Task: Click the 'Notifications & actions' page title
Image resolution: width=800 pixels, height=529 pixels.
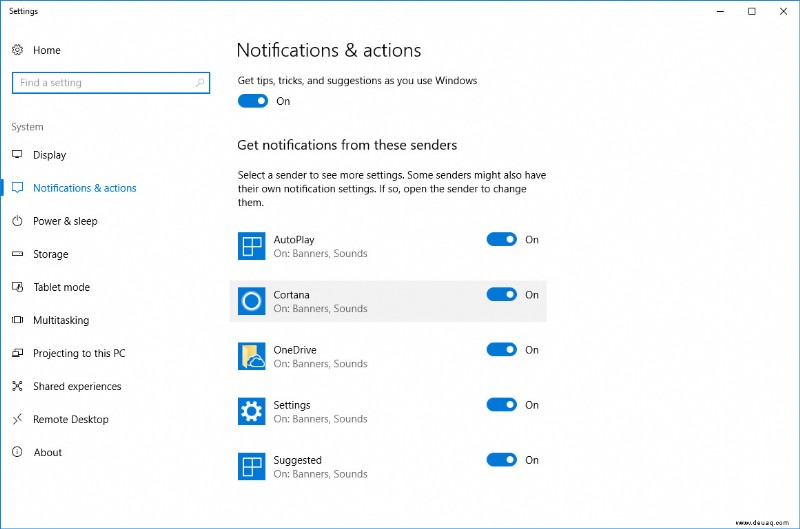Action: (x=329, y=50)
